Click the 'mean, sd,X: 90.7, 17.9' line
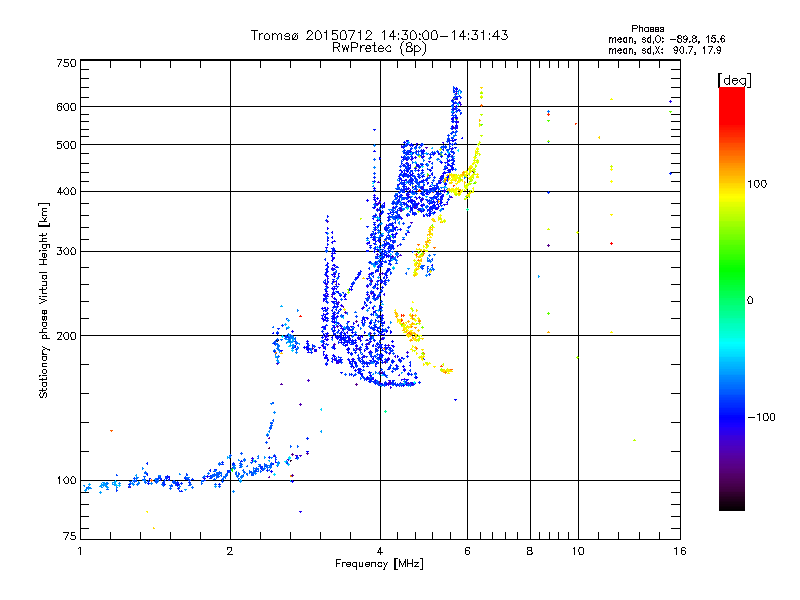Viewport: 800px width, 600px height. 664,51
